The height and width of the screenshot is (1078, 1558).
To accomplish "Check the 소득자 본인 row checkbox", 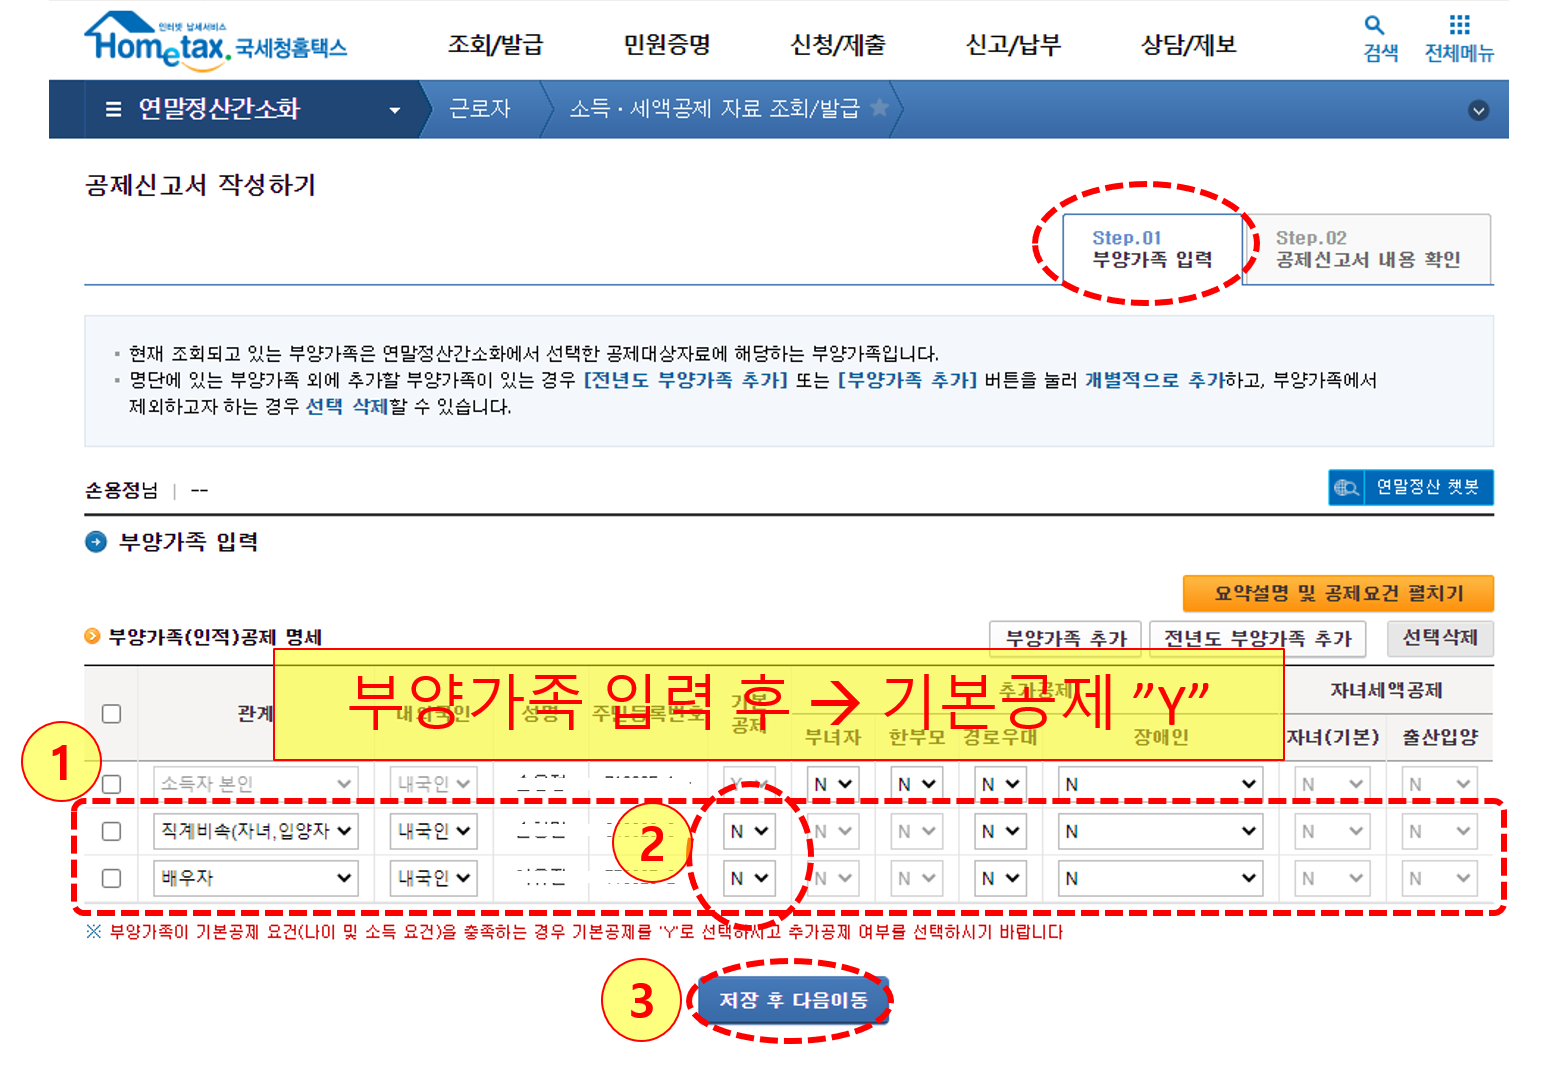I will coord(112,784).
